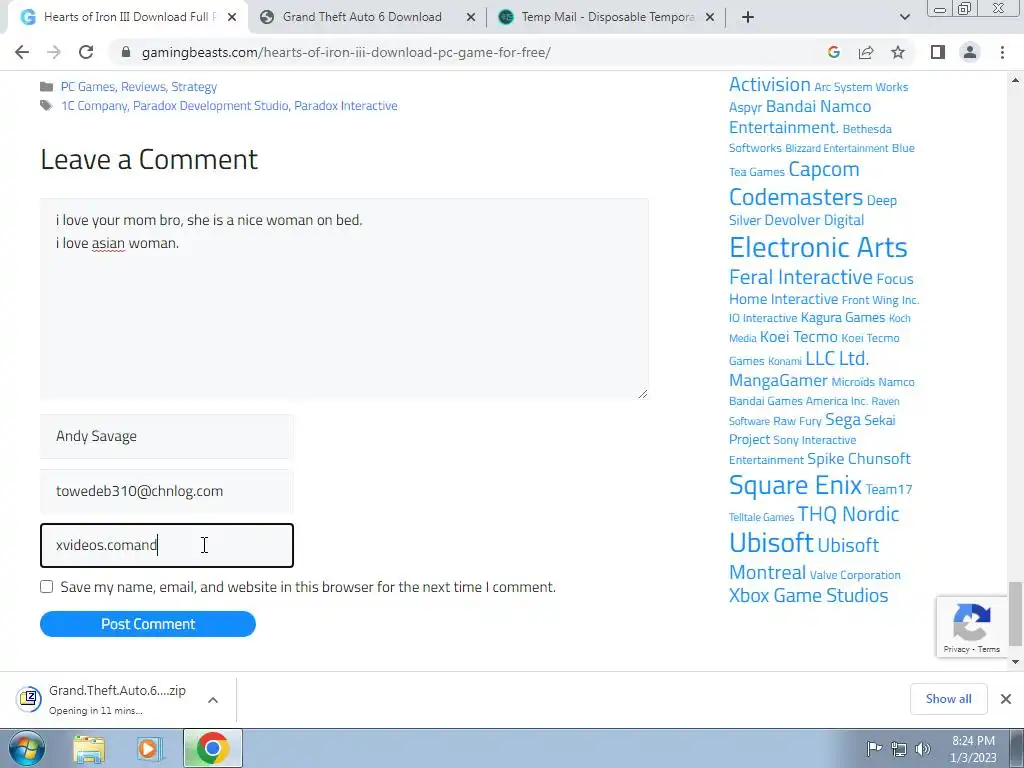The width and height of the screenshot is (1024, 768).
Task: Open a new tab with the plus button
Action: pos(748,17)
